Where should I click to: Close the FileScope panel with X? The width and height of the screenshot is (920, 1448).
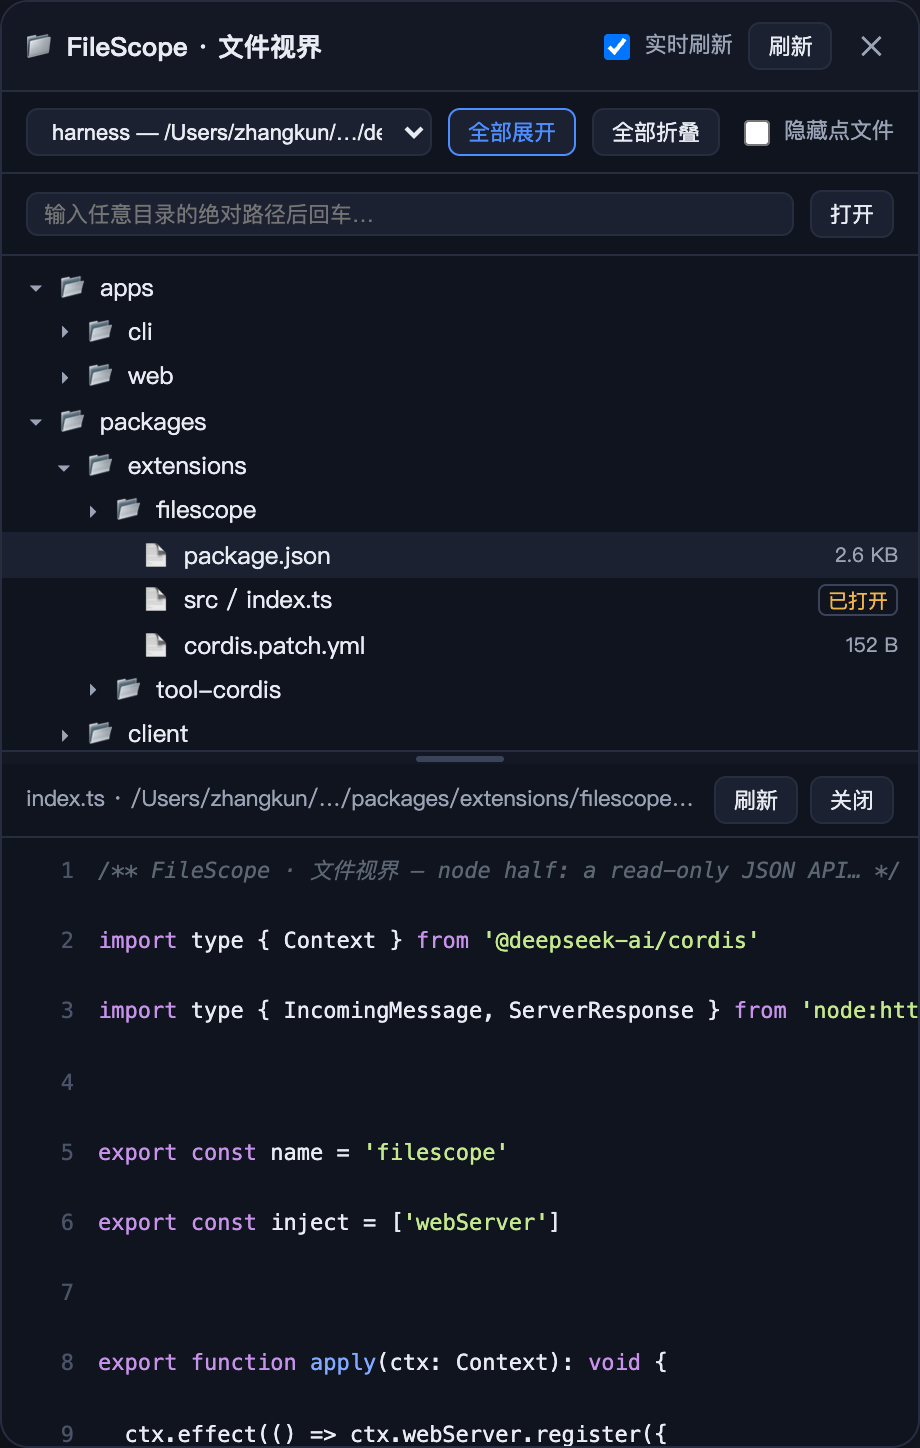point(871,46)
